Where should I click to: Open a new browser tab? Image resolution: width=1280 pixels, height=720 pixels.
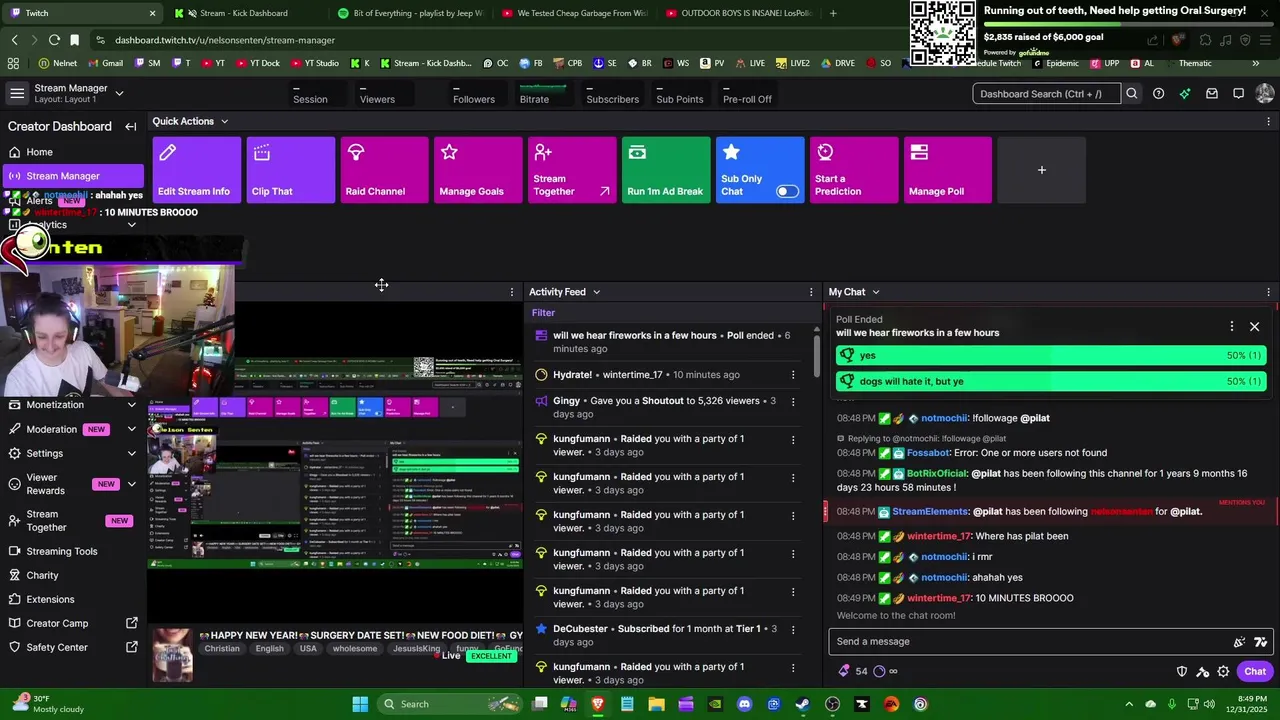click(833, 13)
